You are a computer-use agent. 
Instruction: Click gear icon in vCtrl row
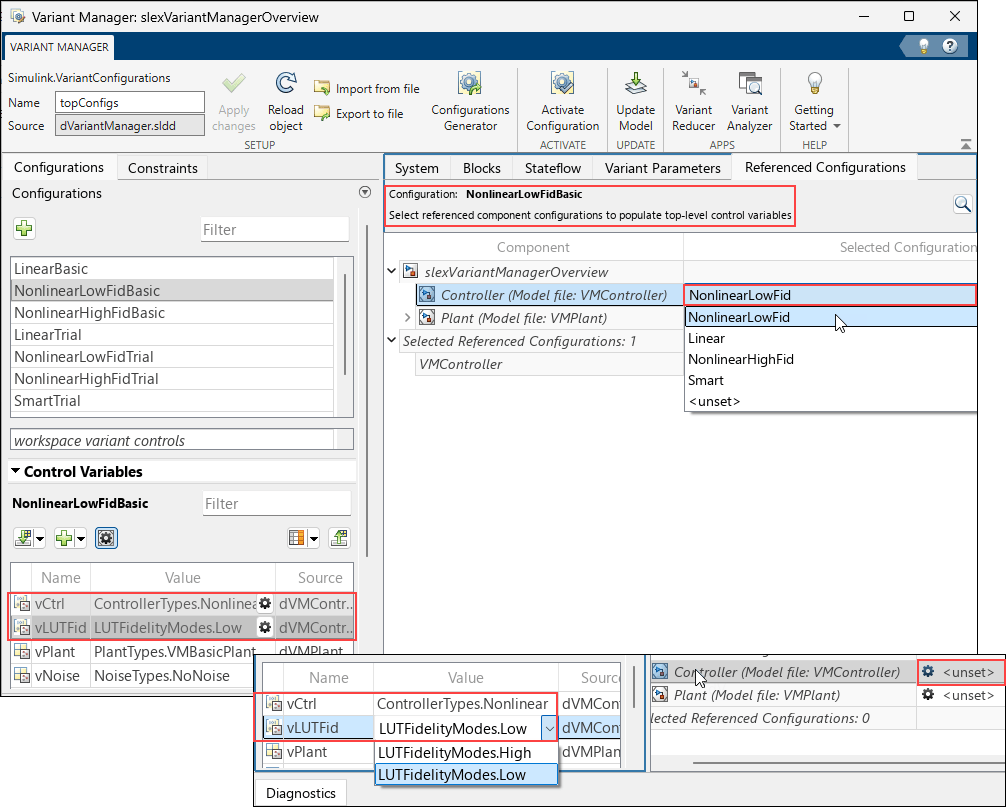pyautogui.click(x=264, y=603)
